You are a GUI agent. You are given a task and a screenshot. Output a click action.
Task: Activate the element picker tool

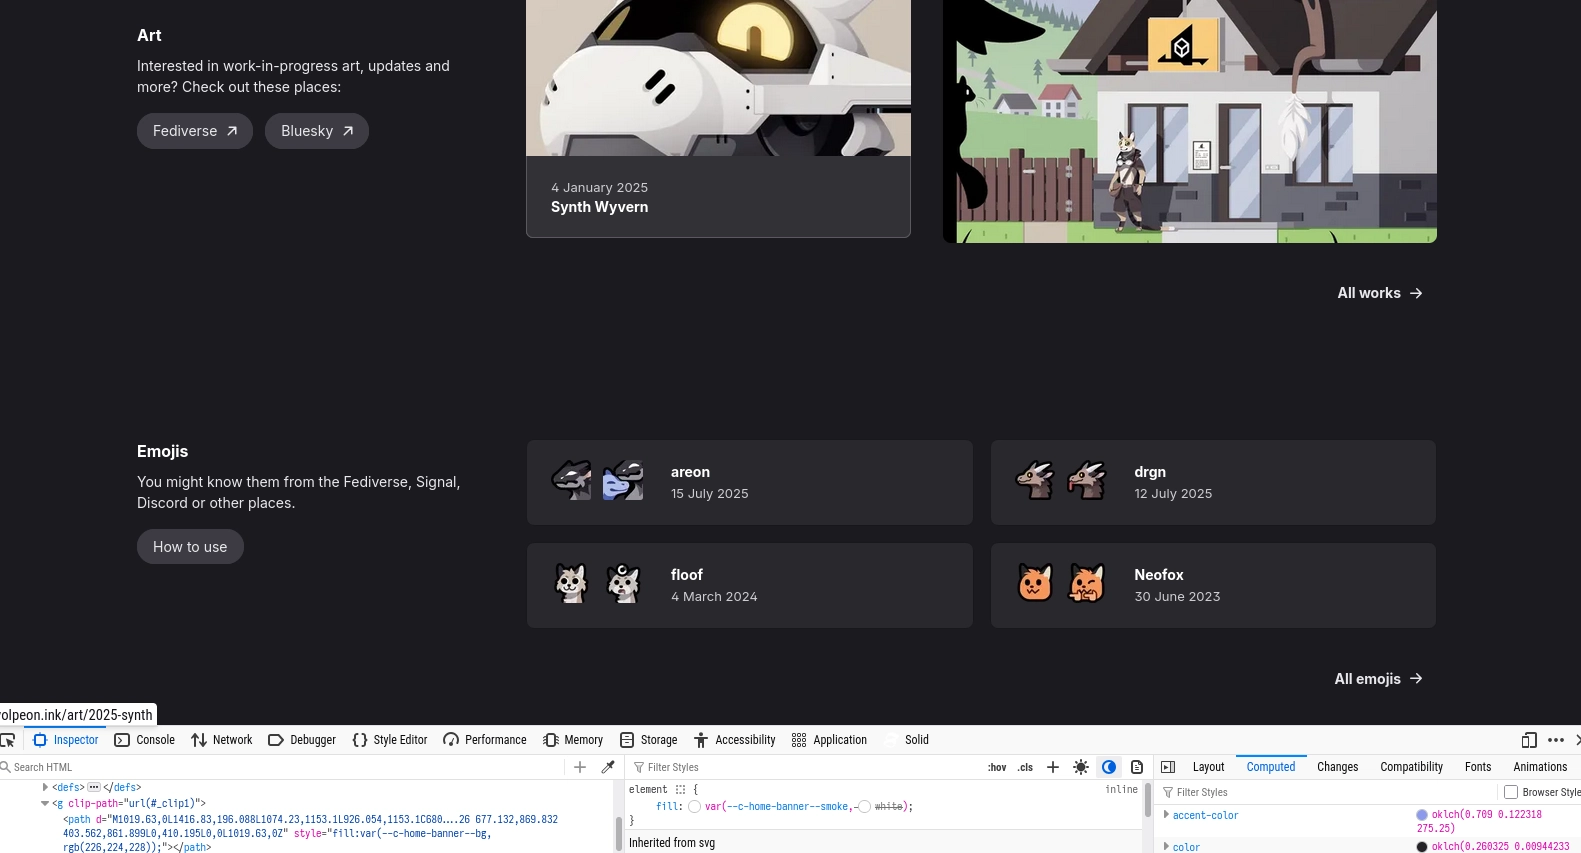(x=8, y=740)
